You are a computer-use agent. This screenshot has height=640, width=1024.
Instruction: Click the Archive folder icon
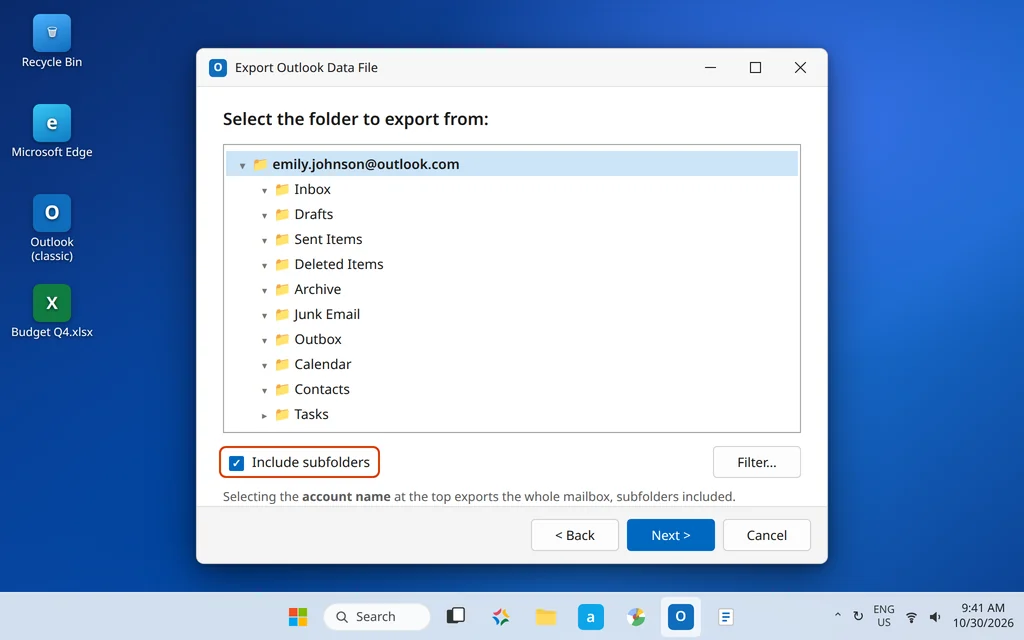point(282,289)
